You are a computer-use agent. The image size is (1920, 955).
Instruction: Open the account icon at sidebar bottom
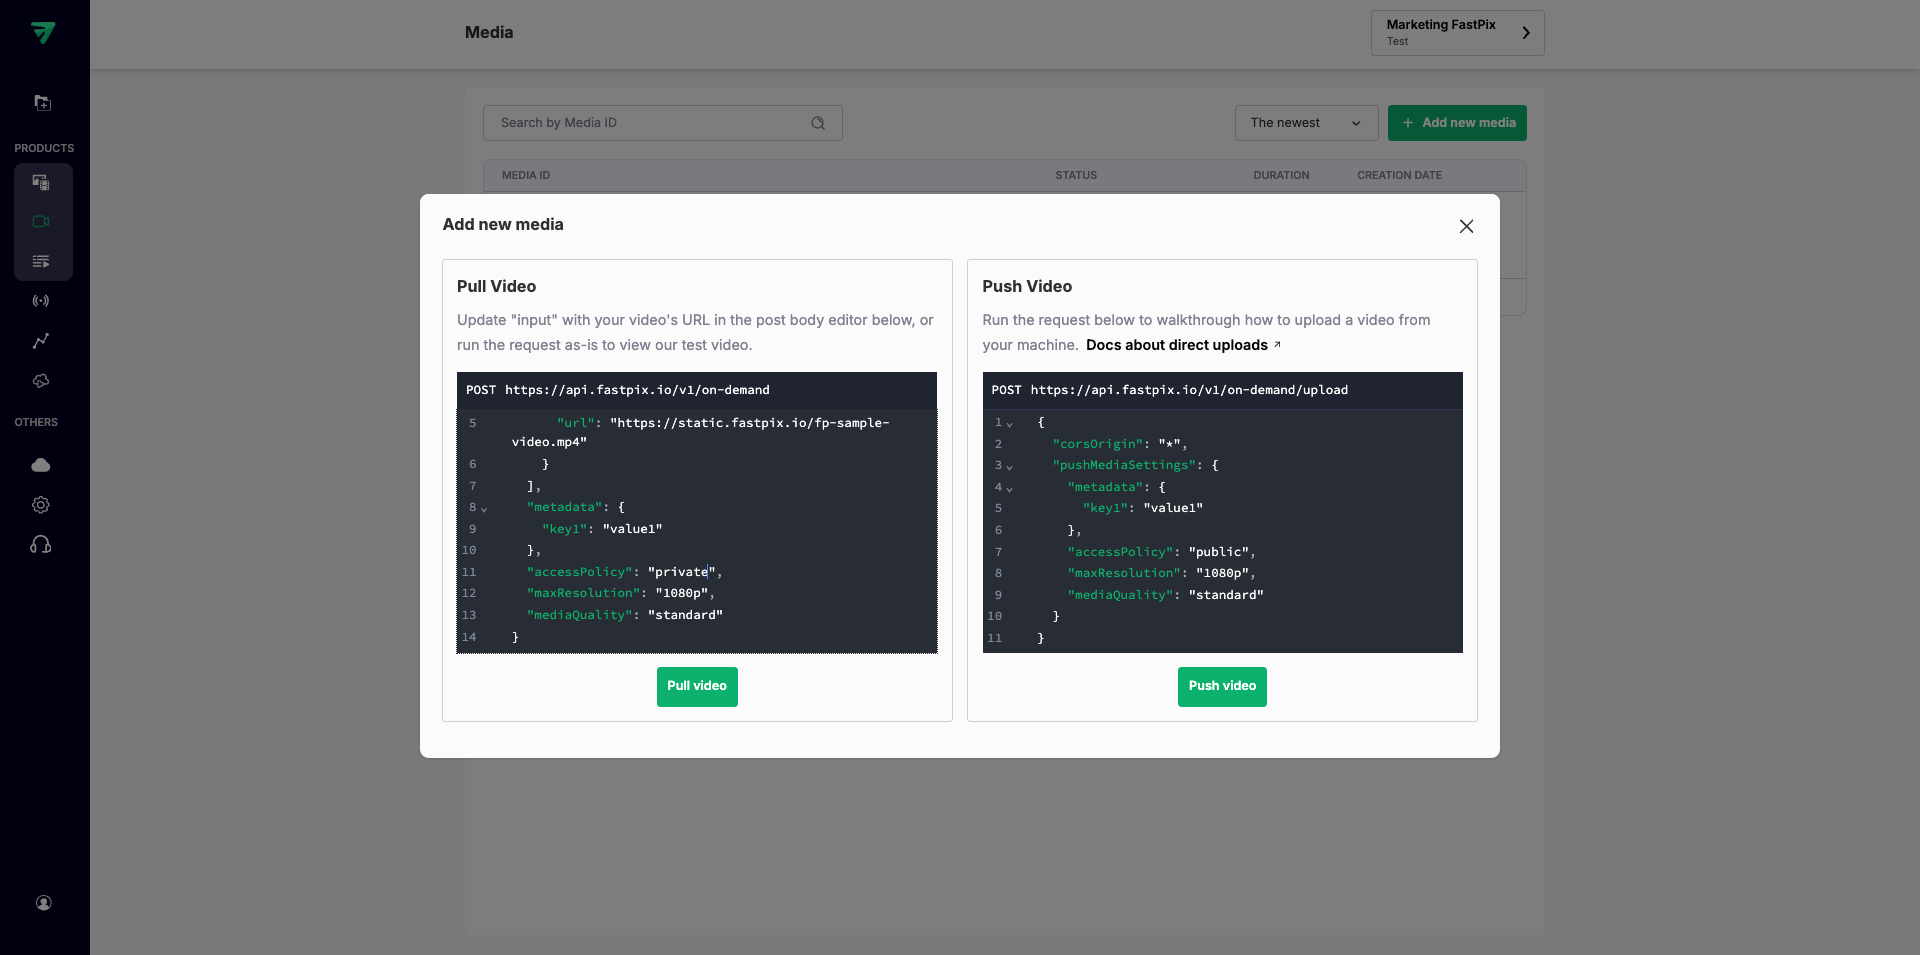pos(44,903)
